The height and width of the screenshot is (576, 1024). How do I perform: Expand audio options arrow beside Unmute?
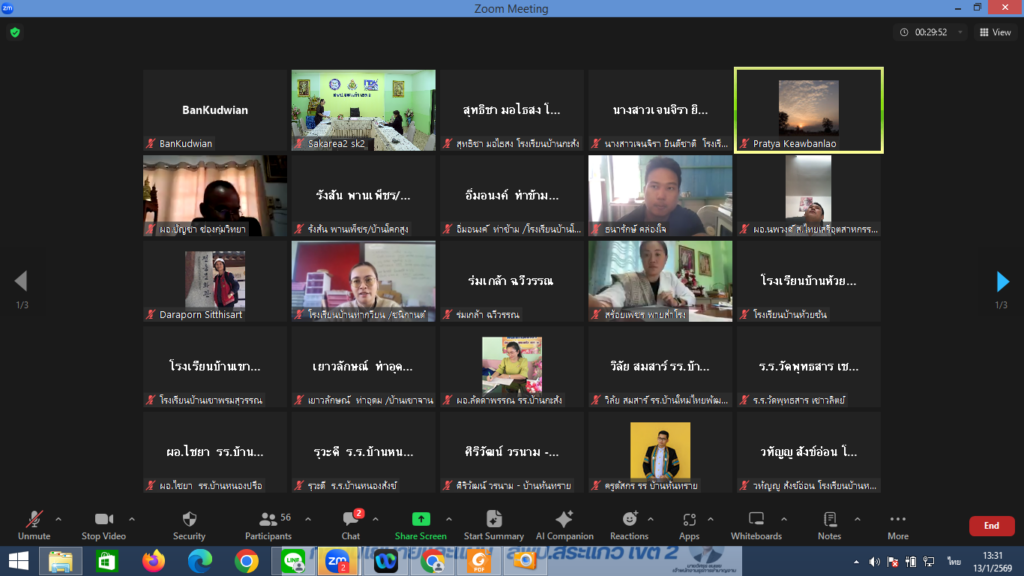(x=58, y=519)
